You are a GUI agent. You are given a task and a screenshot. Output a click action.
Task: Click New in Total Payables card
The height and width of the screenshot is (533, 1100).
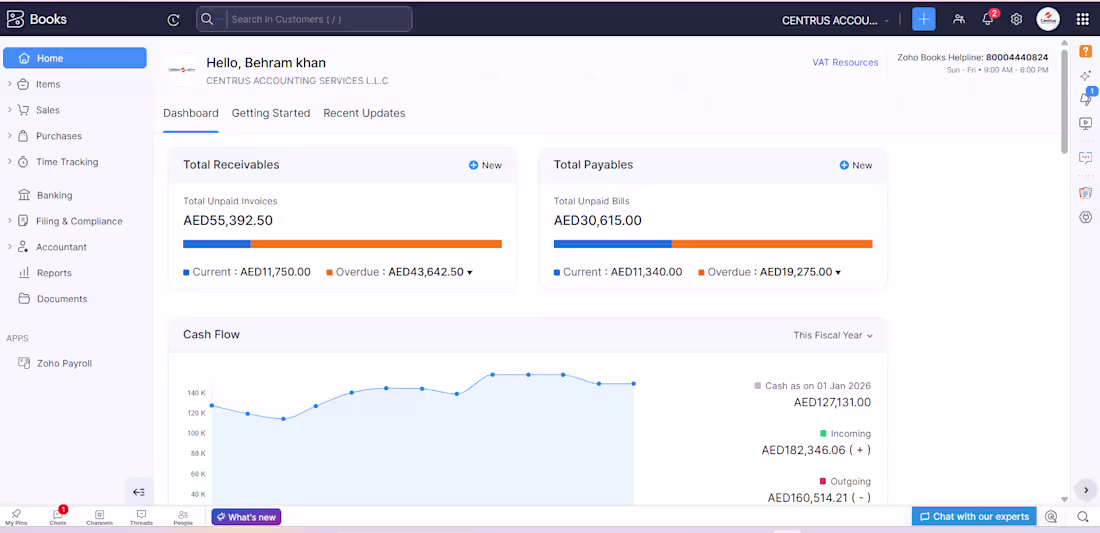click(x=856, y=166)
